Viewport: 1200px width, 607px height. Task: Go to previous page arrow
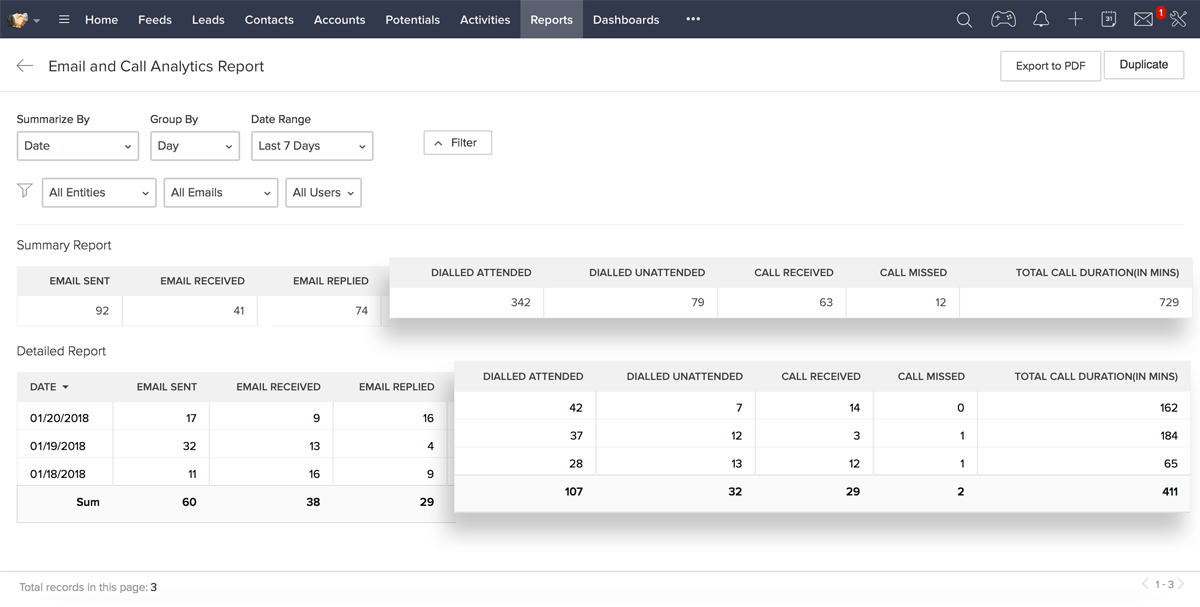(x=1146, y=584)
